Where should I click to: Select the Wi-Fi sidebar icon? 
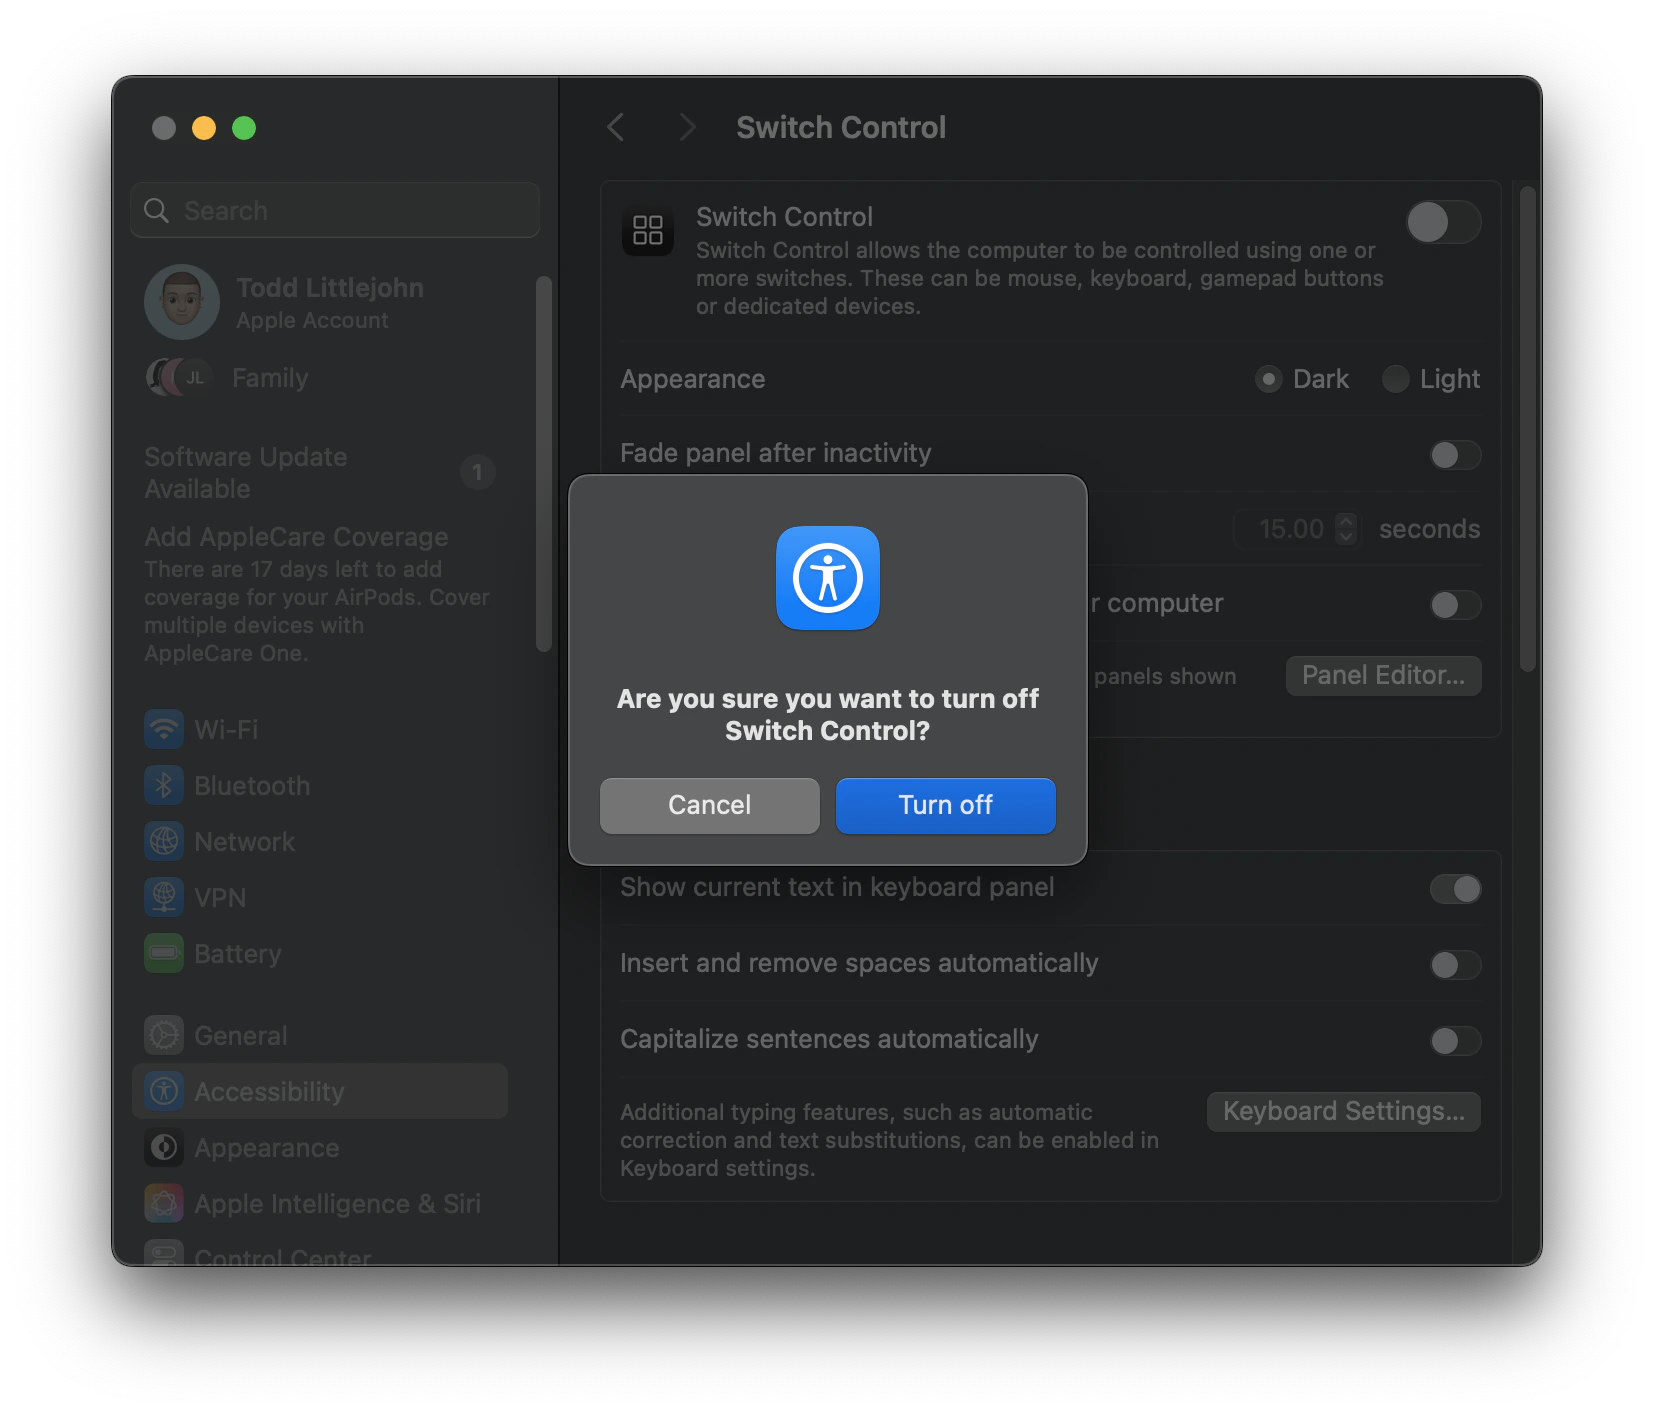pyautogui.click(x=163, y=729)
